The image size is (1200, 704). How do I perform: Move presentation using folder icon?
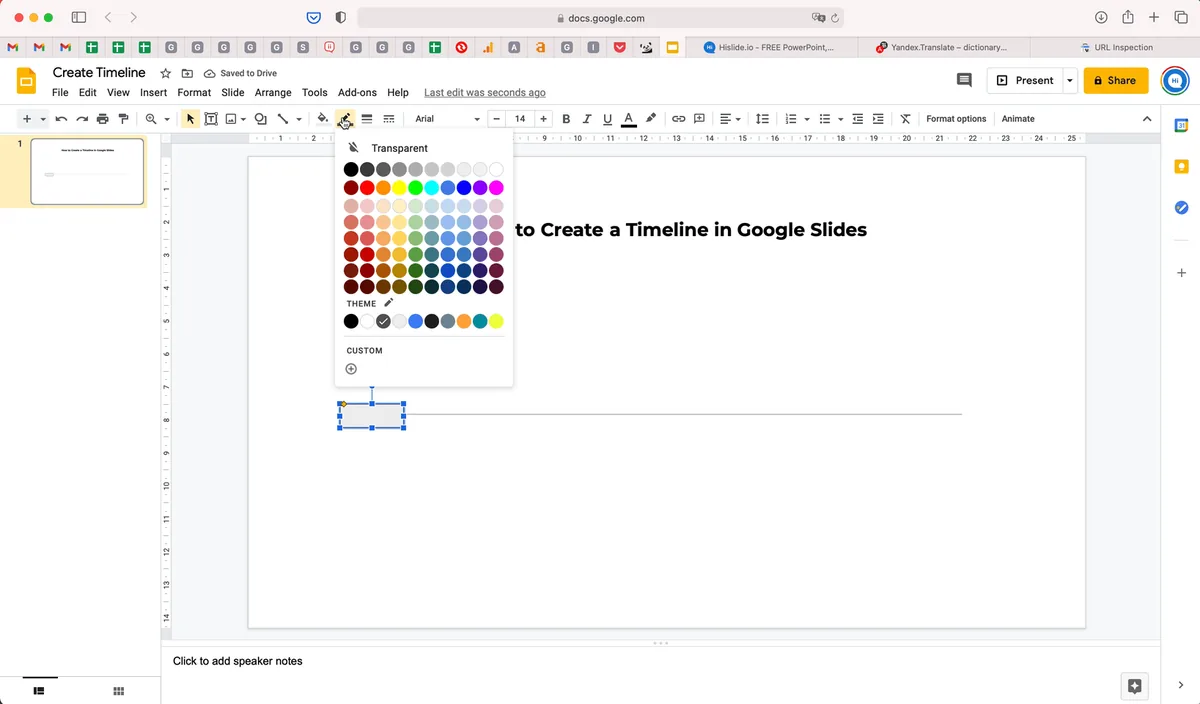(187, 74)
